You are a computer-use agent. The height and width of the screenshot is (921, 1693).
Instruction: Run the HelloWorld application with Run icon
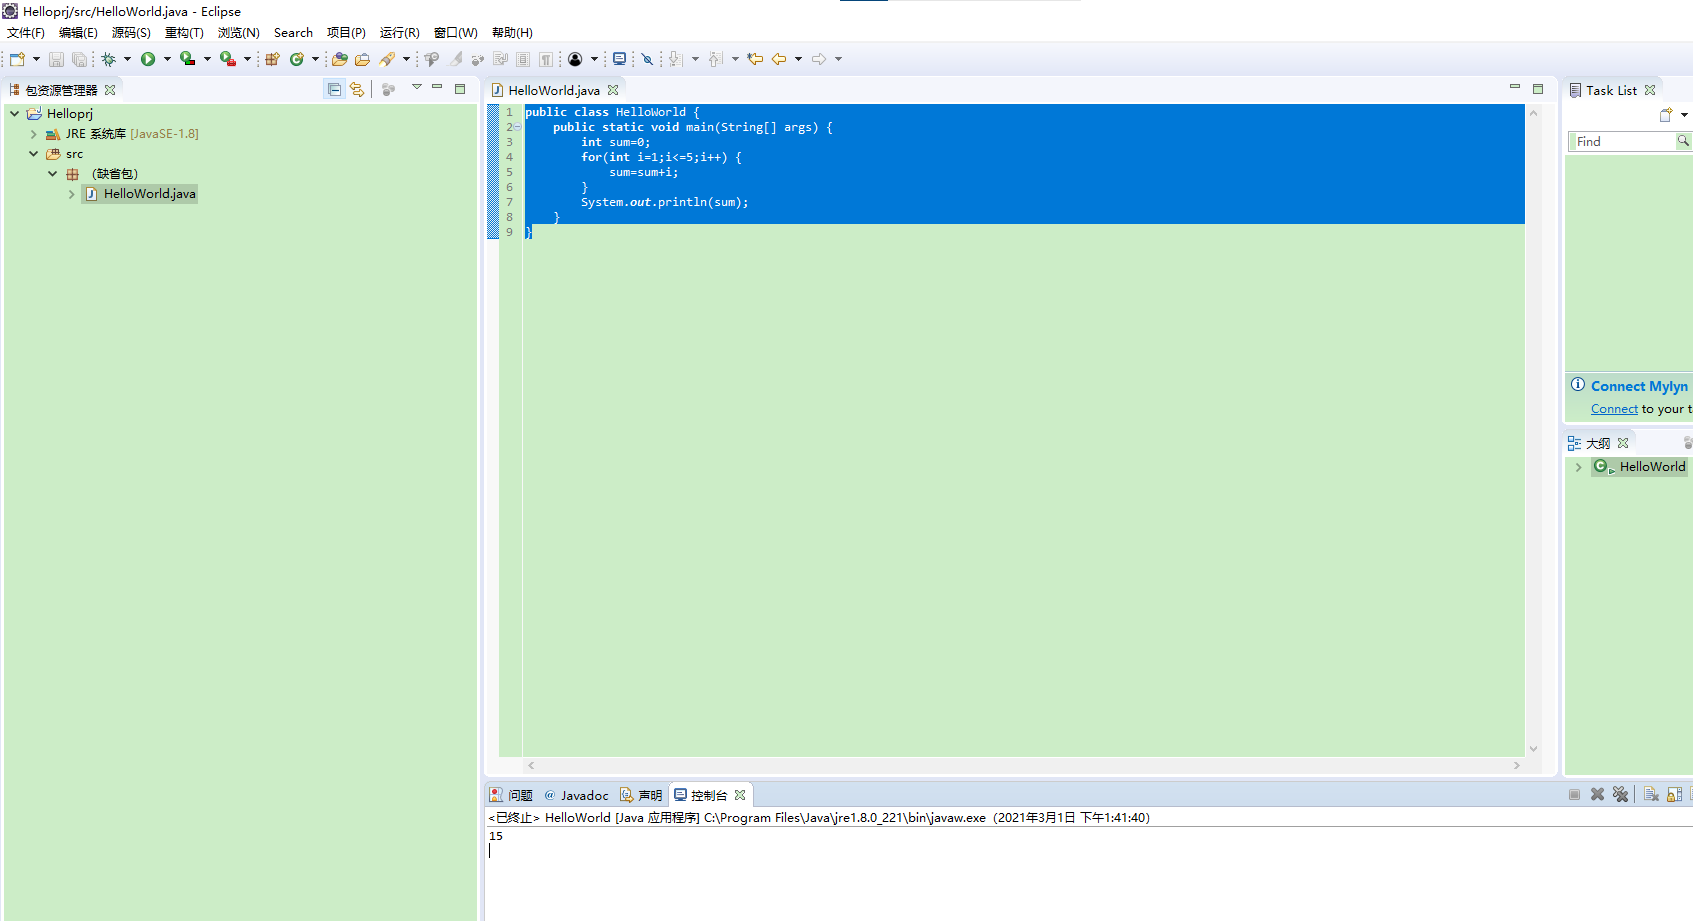[x=150, y=59]
